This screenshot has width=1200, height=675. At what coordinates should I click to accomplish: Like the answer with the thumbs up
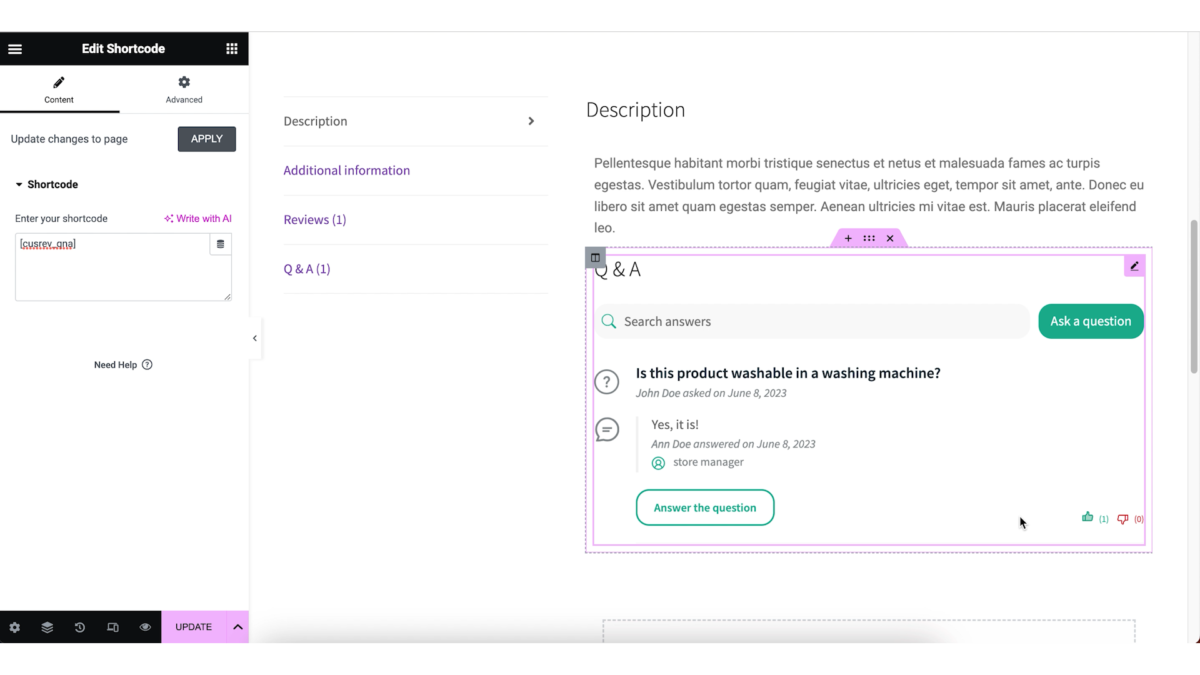pos(1087,517)
